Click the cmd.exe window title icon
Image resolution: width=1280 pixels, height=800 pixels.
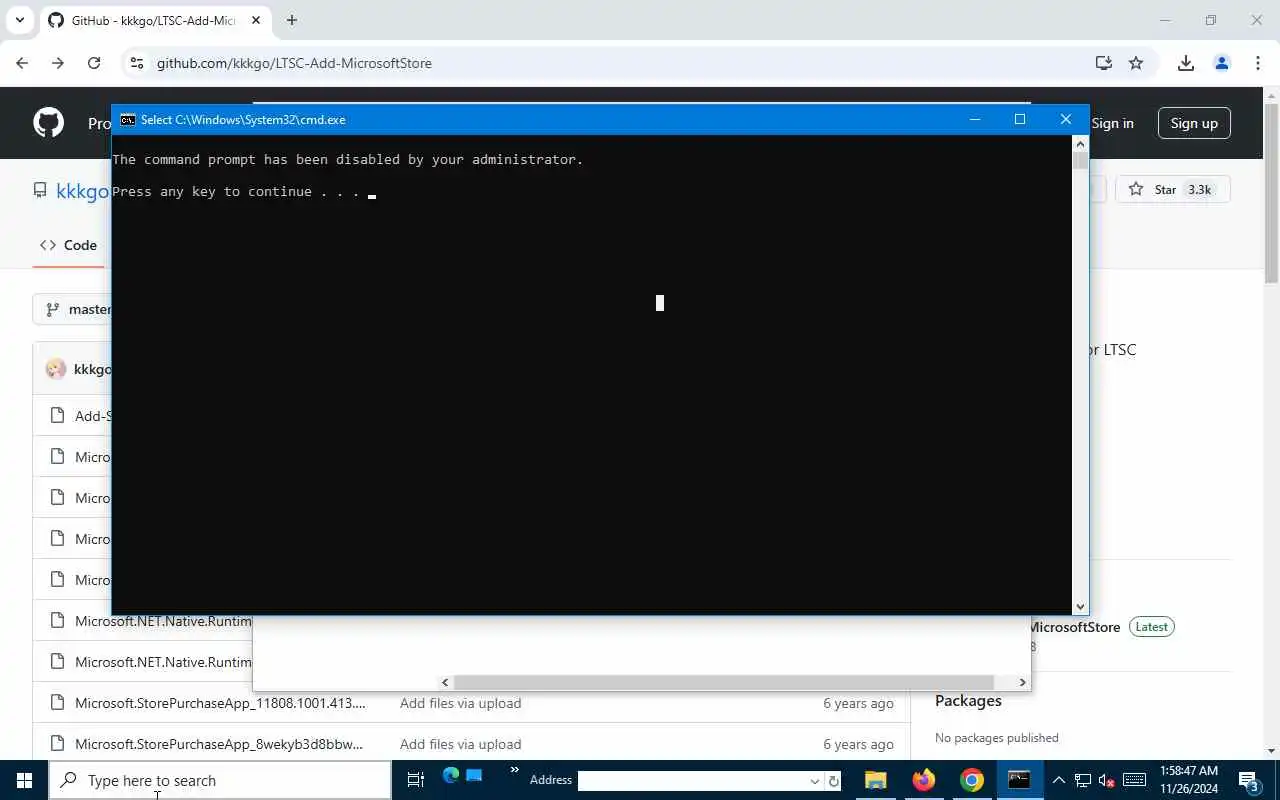pyautogui.click(x=128, y=119)
